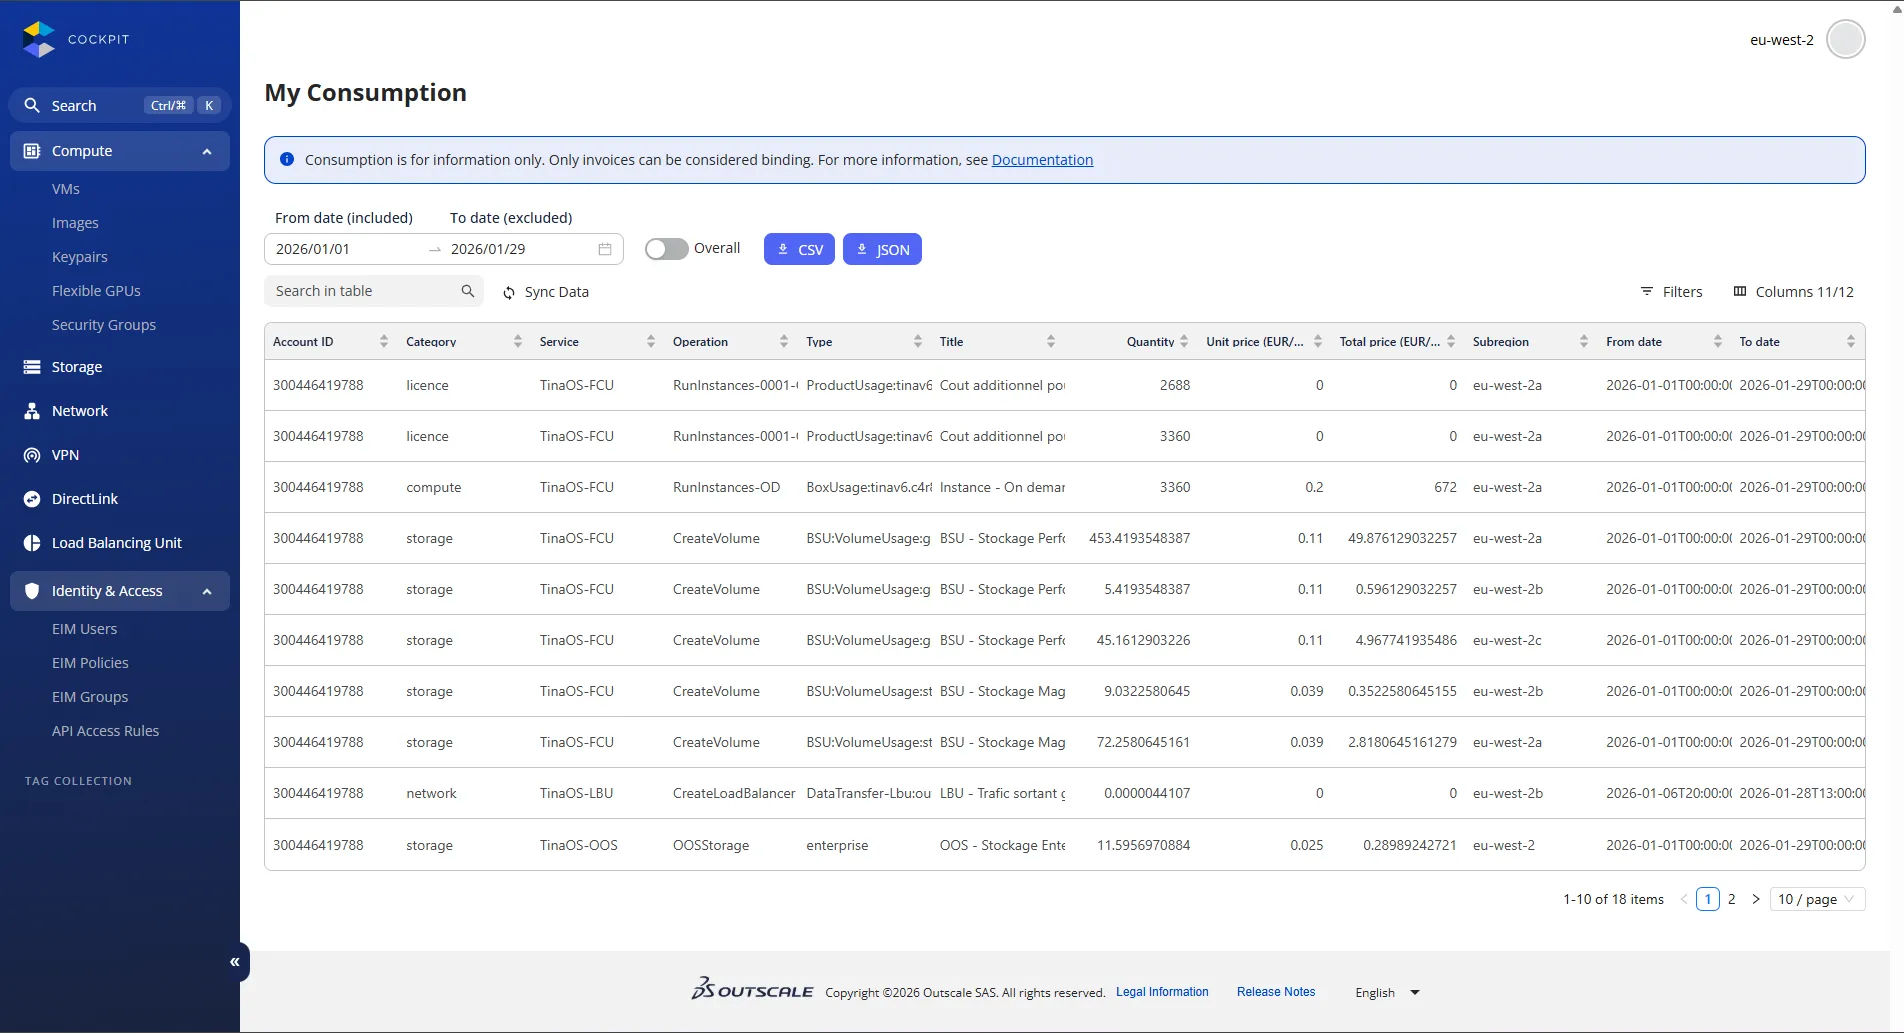Open Storage in the sidebar
Image resolution: width=1904 pixels, height=1033 pixels.
point(77,367)
